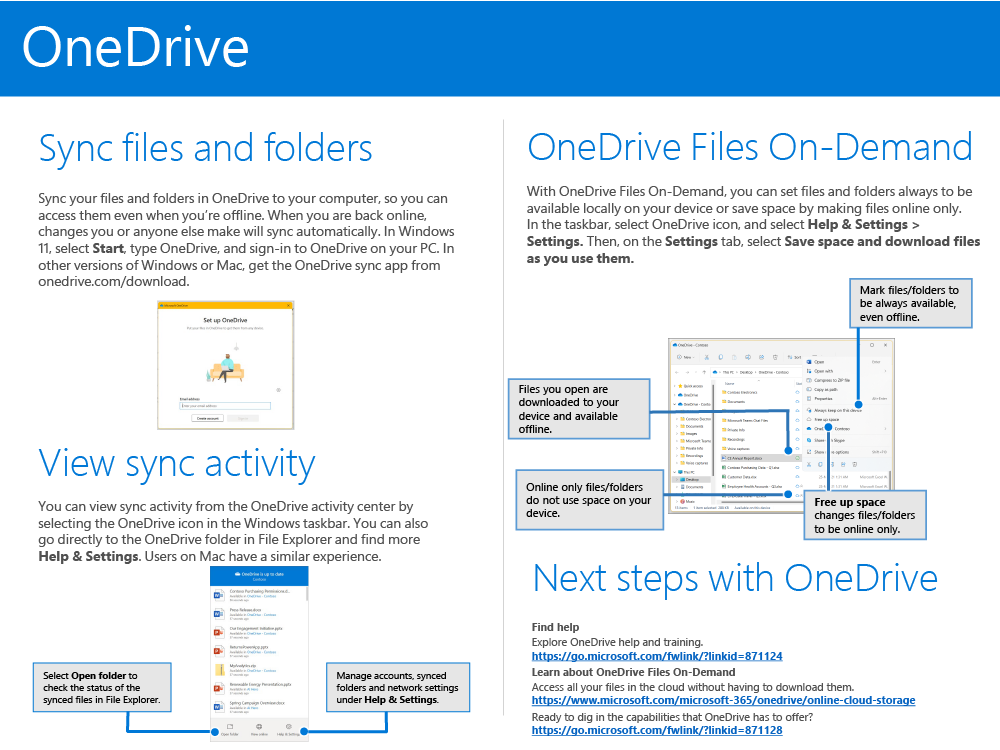Open the Sort dropdown in the Explorer toolbar
This screenshot has width=1000, height=750.
(x=794, y=357)
